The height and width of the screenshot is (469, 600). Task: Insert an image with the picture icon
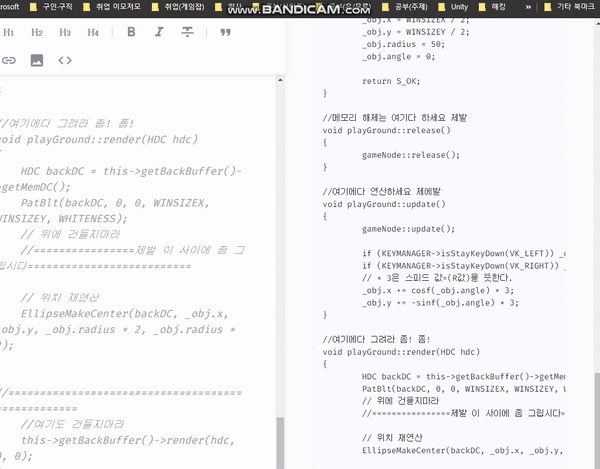[37, 60]
